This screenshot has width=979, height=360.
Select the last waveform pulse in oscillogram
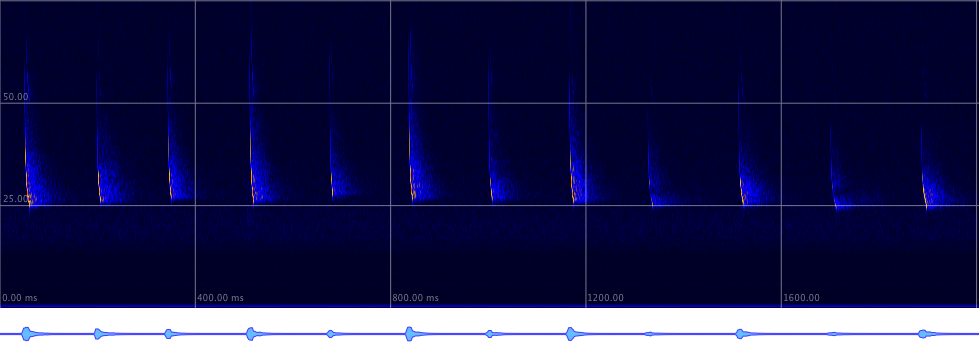pos(923,334)
